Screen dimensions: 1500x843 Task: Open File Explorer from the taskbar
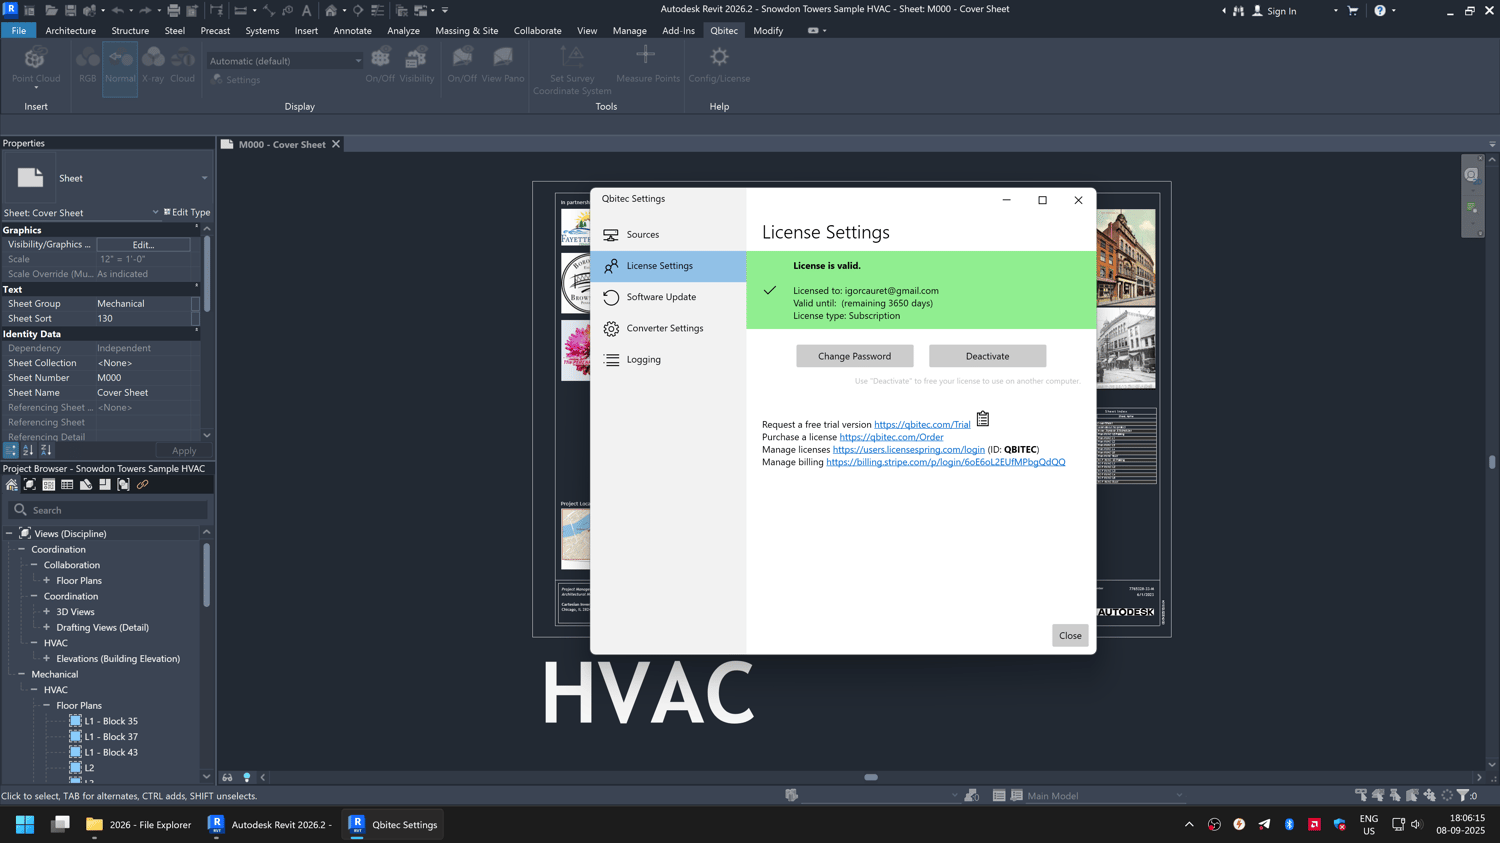[x=138, y=825]
